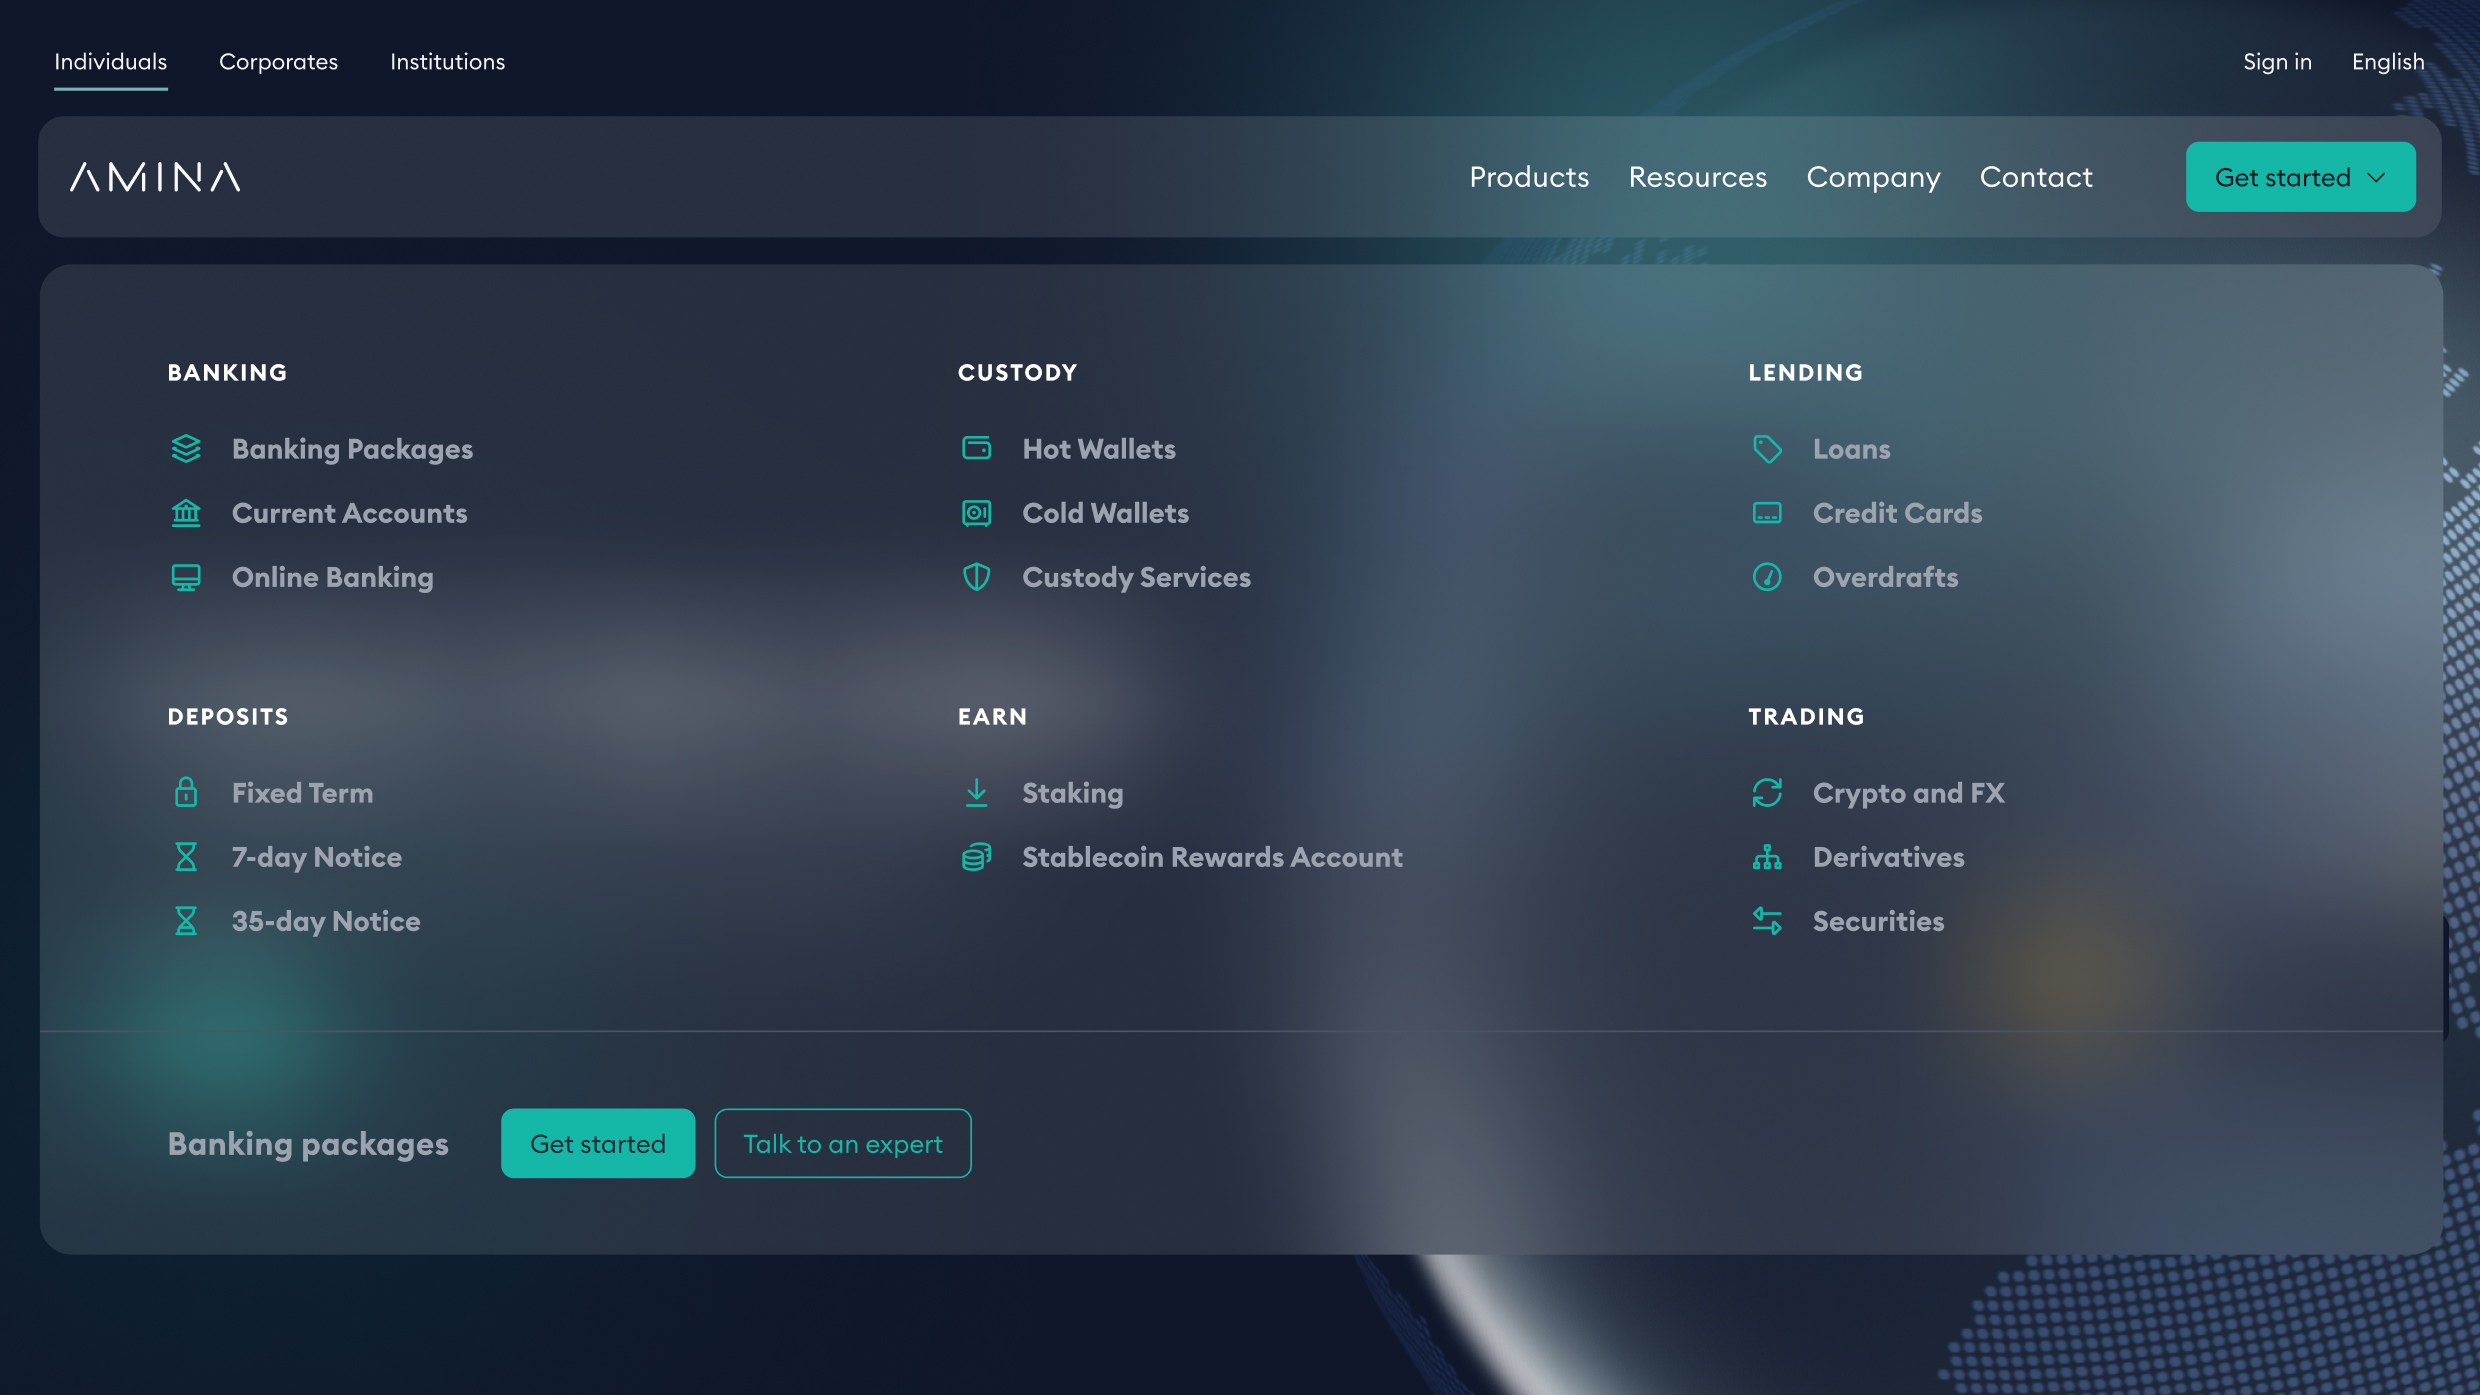Open the Crypto and FX link
The height and width of the screenshot is (1395, 2480).
(1908, 794)
